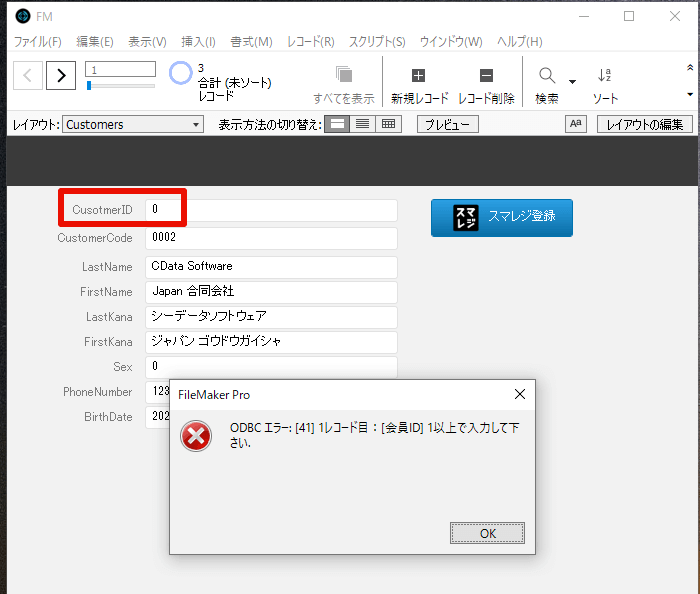Click the found-set circle indicator
The image size is (700, 594).
[180, 73]
